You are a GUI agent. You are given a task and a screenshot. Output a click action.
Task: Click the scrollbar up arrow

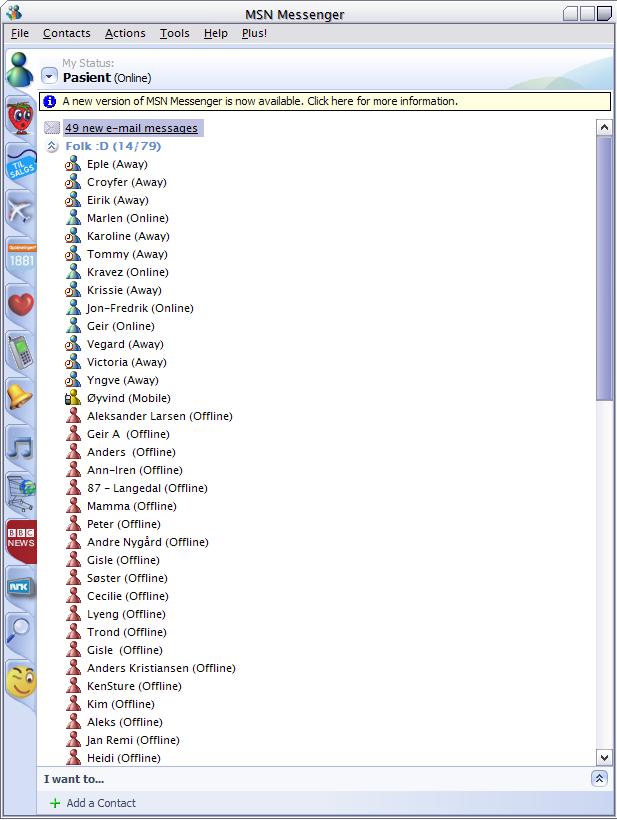tap(604, 127)
